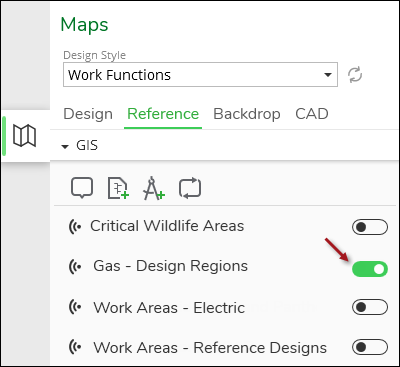Enable Work Areas - Reference Designs toggle
Viewport: 400px width, 367px height.
(x=370, y=347)
